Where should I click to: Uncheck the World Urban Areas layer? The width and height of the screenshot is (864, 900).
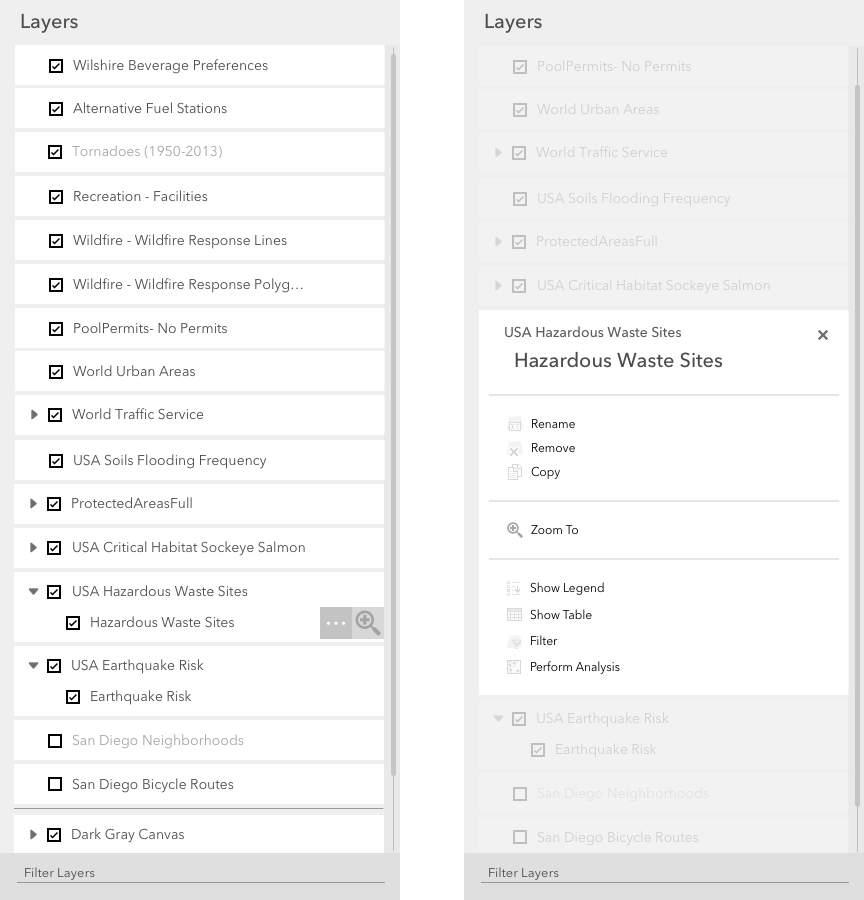[x=56, y=371]
